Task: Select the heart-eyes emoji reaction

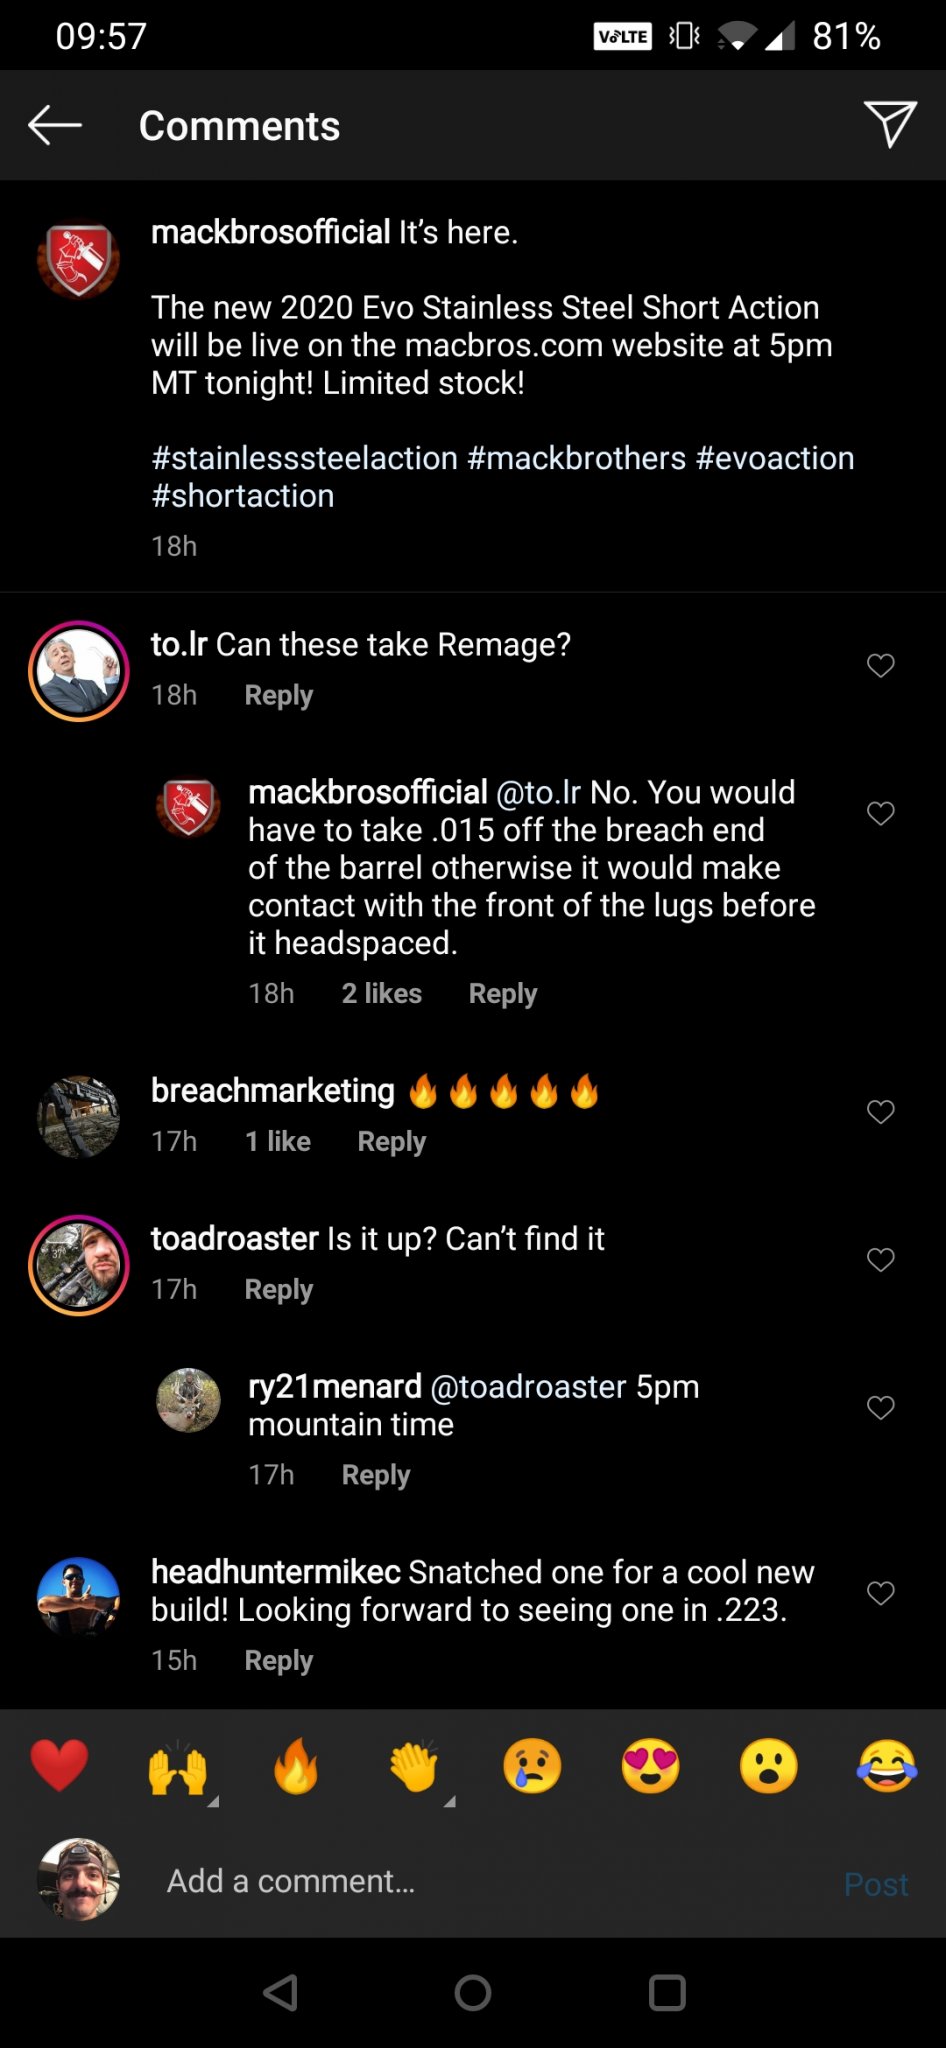Action: [x=650, y=1765]
